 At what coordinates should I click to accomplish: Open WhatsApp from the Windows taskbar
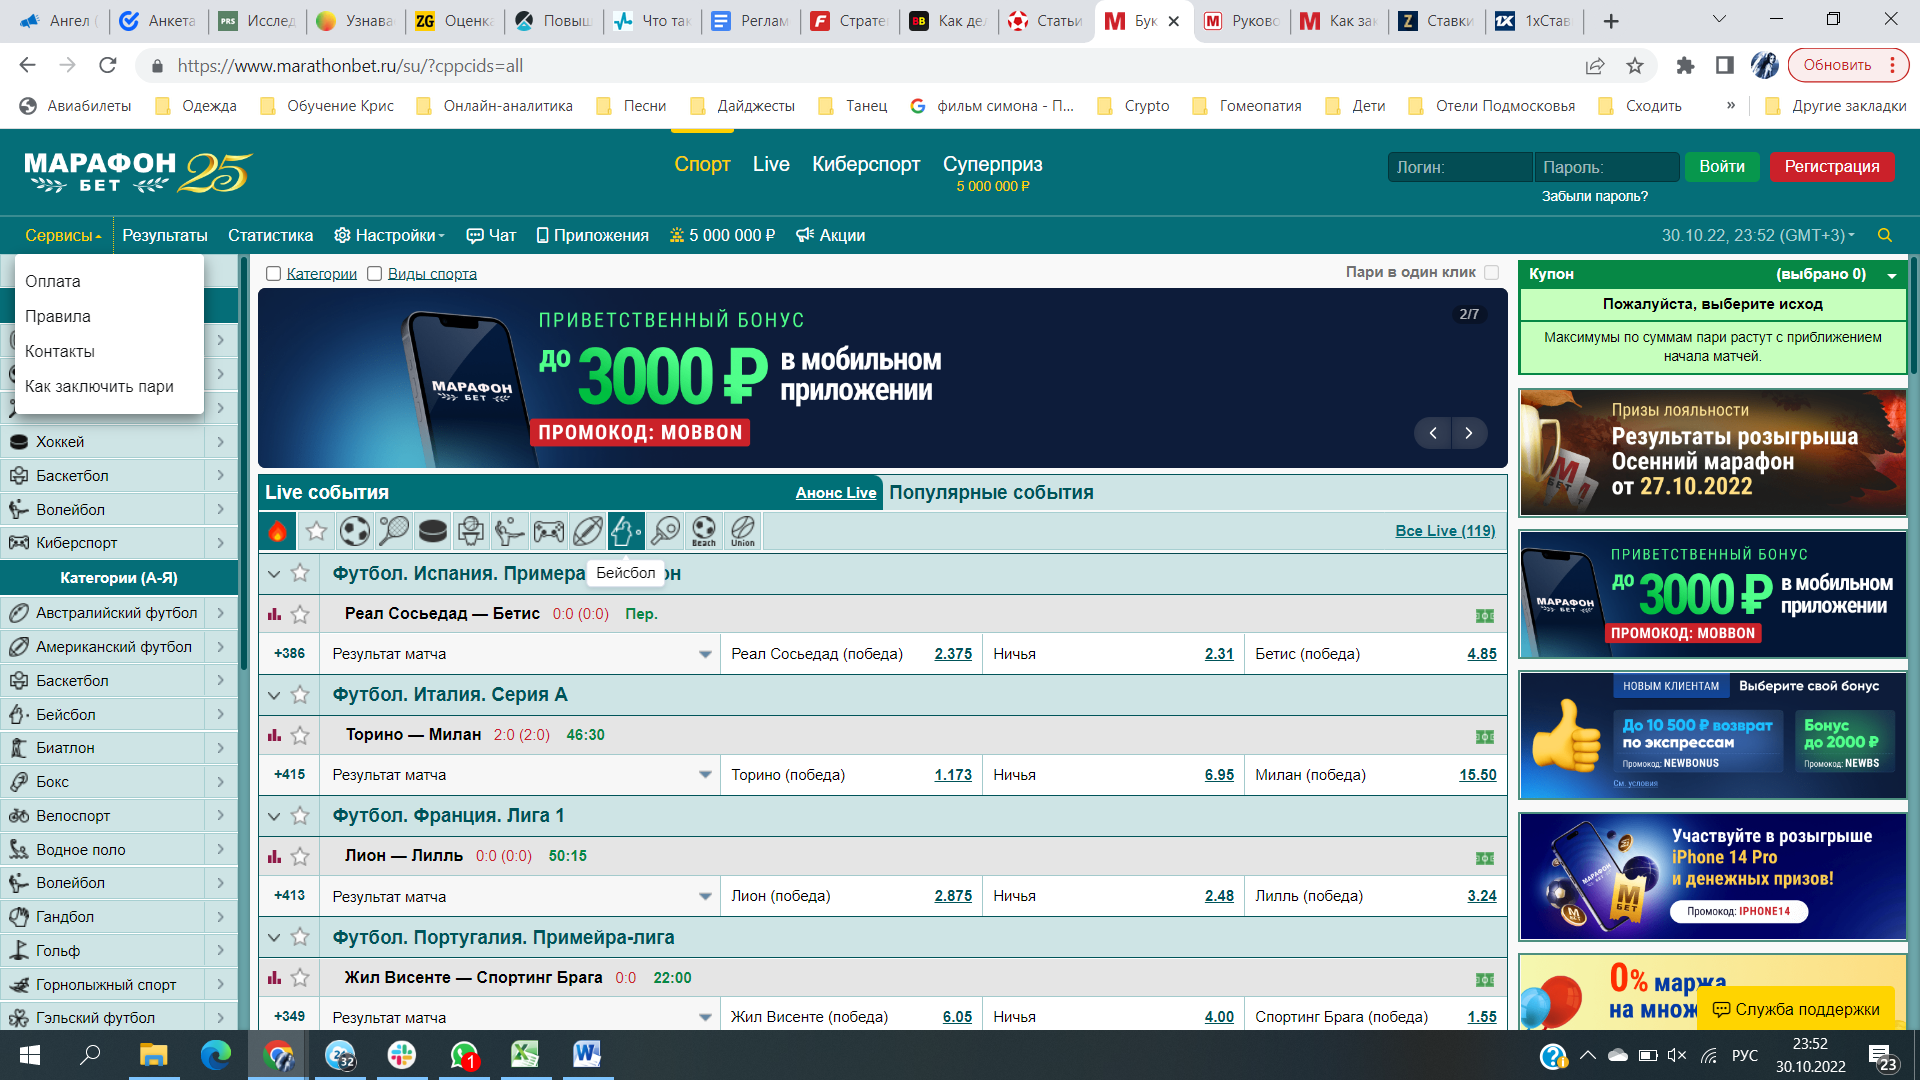464,1054
